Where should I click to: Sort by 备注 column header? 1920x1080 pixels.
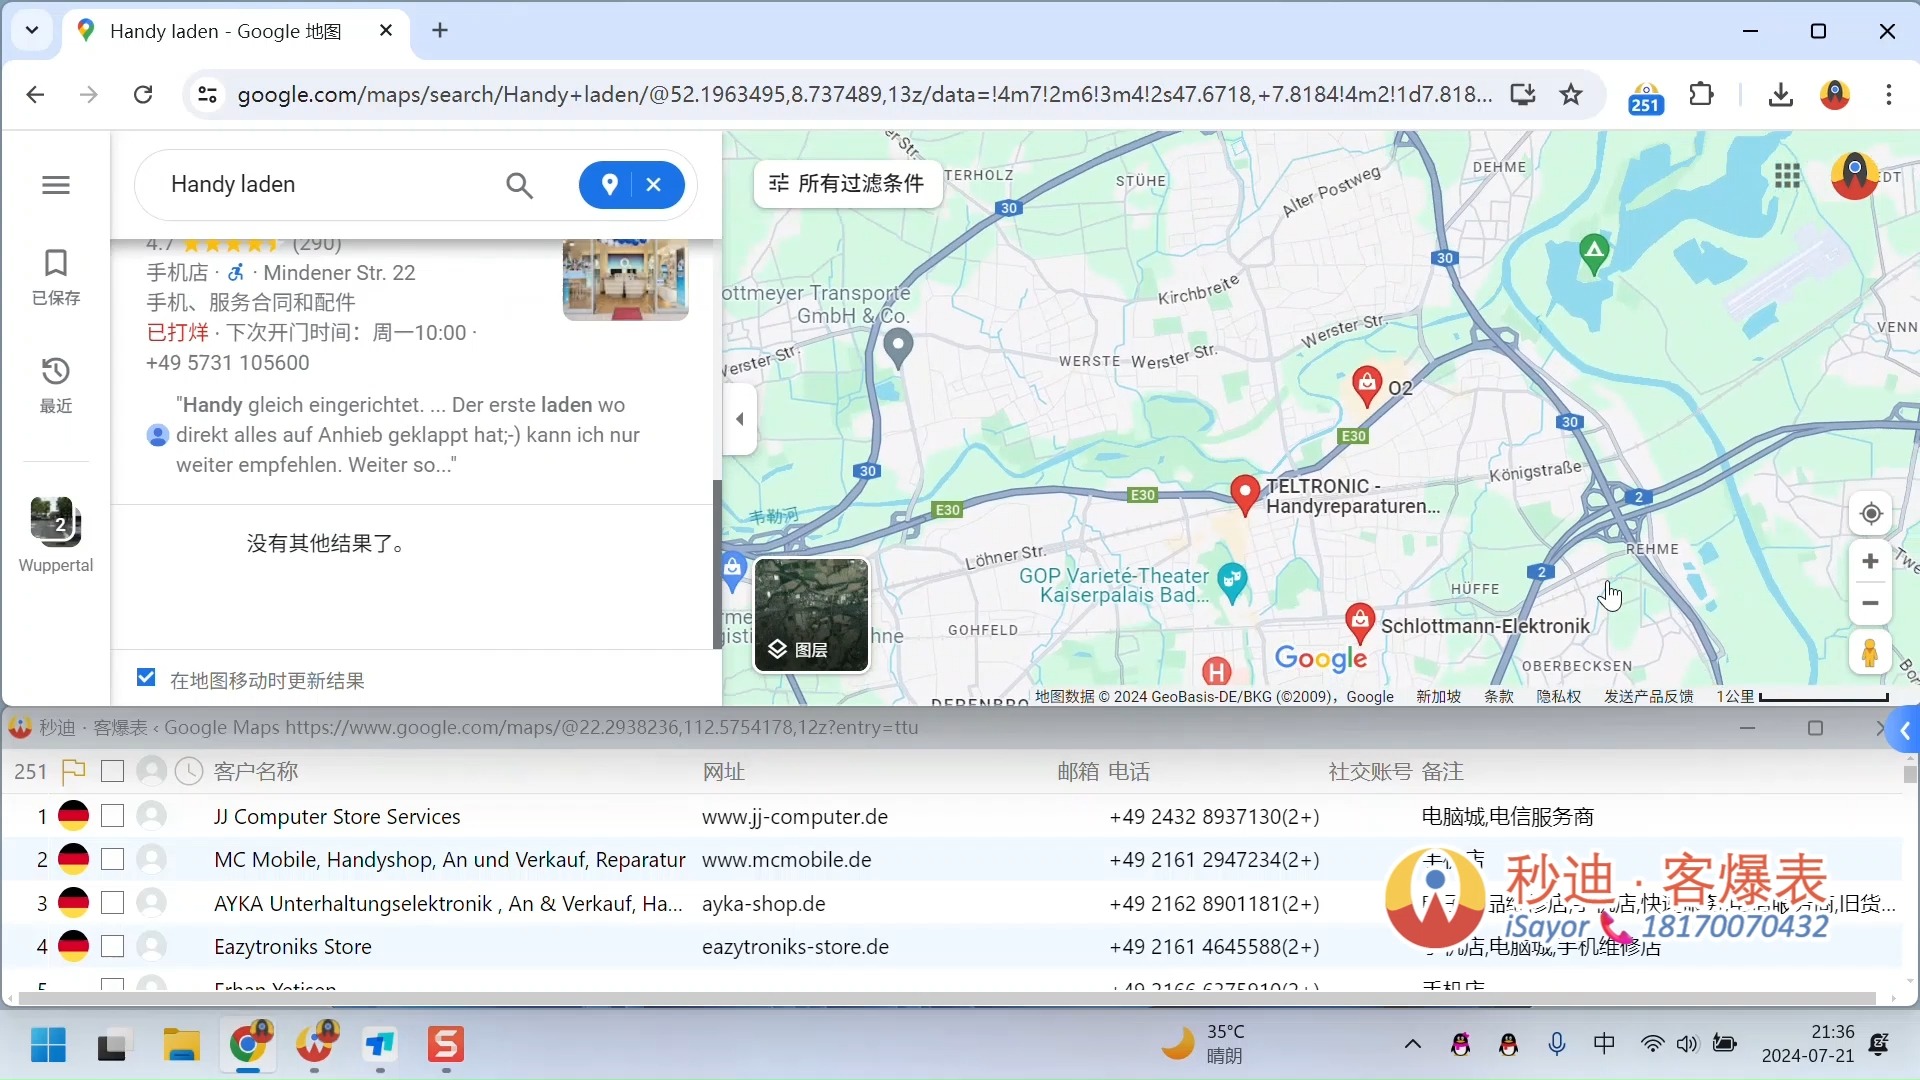1443,771
